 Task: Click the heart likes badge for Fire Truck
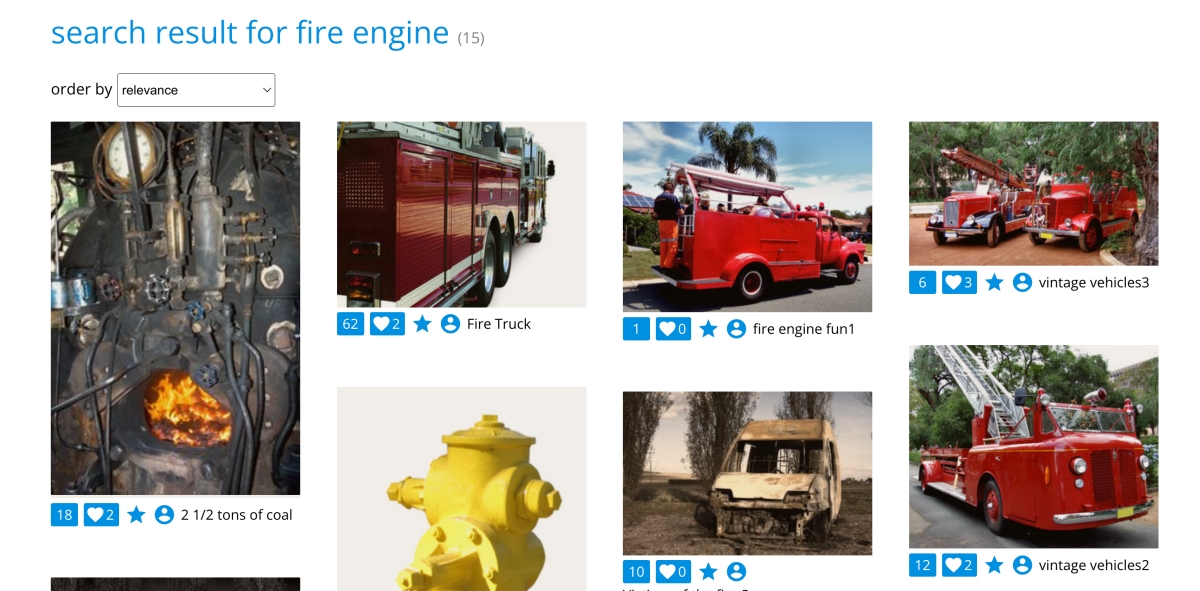click(387, 324)
